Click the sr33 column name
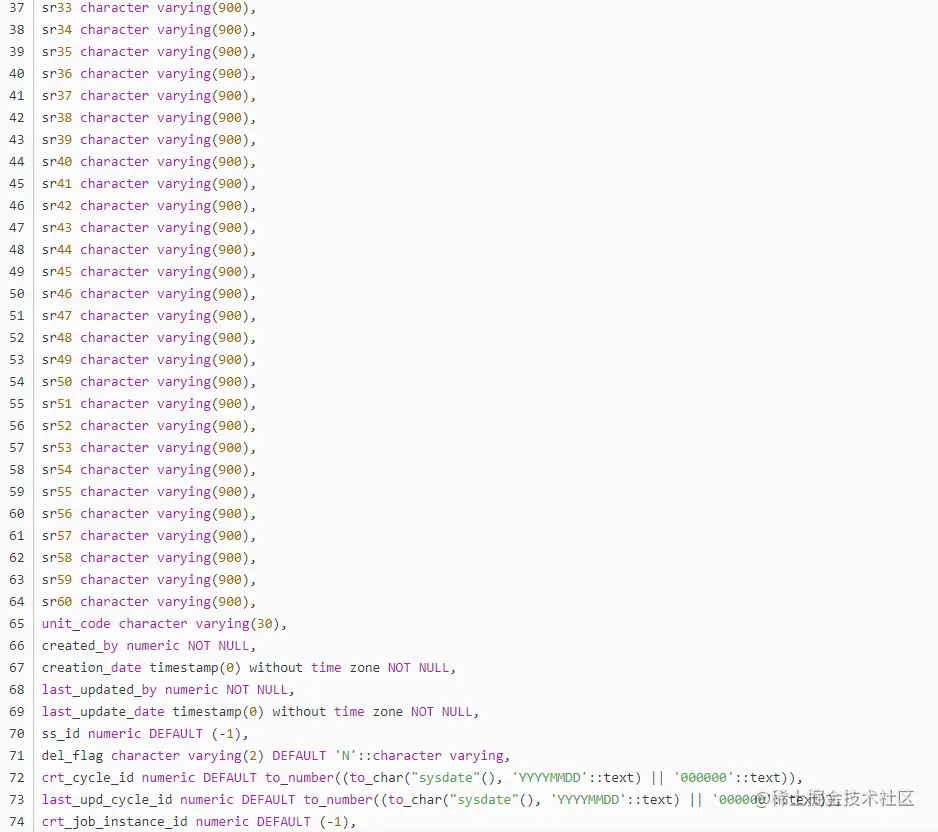The height and width of the screenshot is (832, 938). [57, 8]
